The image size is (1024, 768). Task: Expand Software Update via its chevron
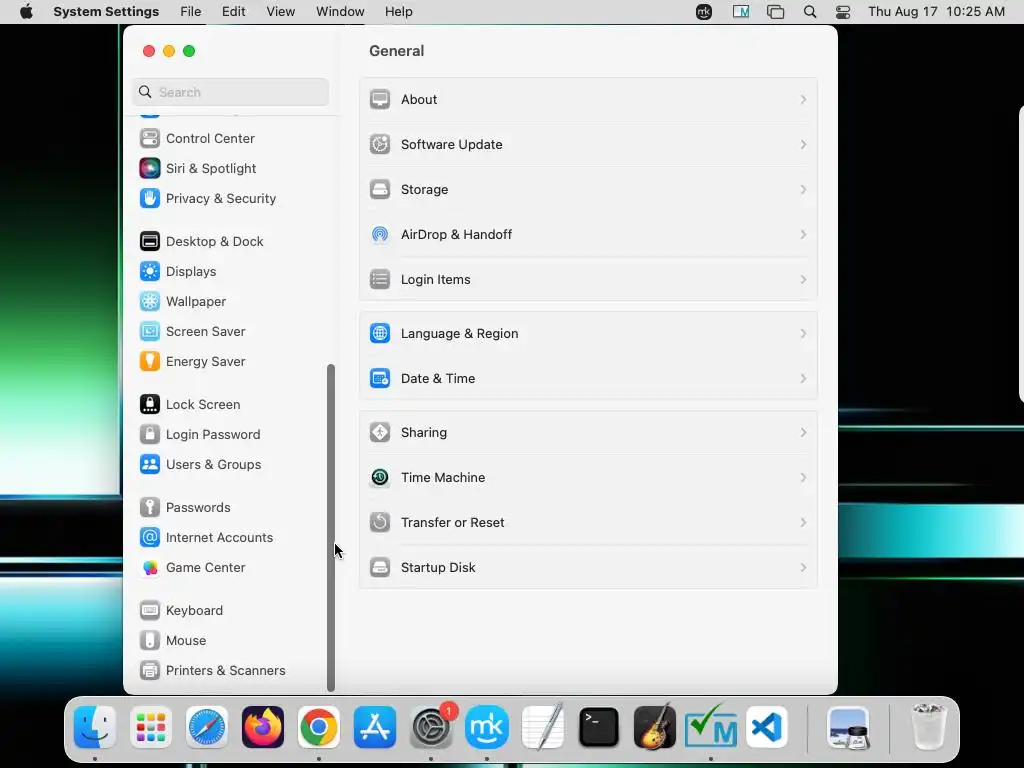point(803,144)
